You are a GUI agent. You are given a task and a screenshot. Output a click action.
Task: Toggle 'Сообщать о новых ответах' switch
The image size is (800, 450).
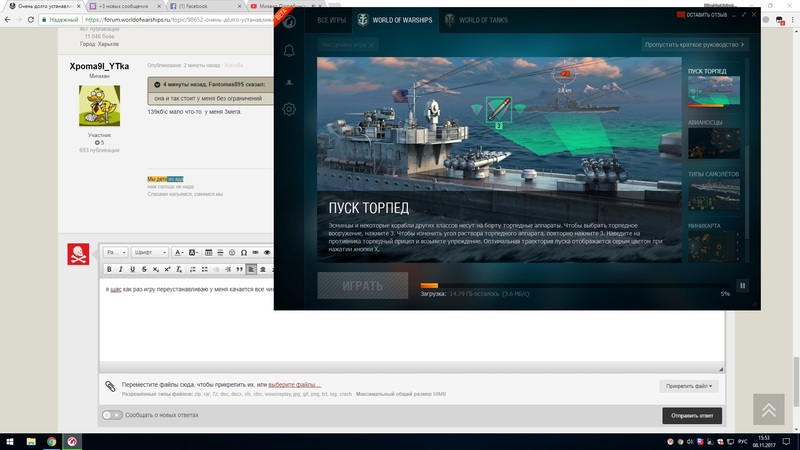(112, 415)
